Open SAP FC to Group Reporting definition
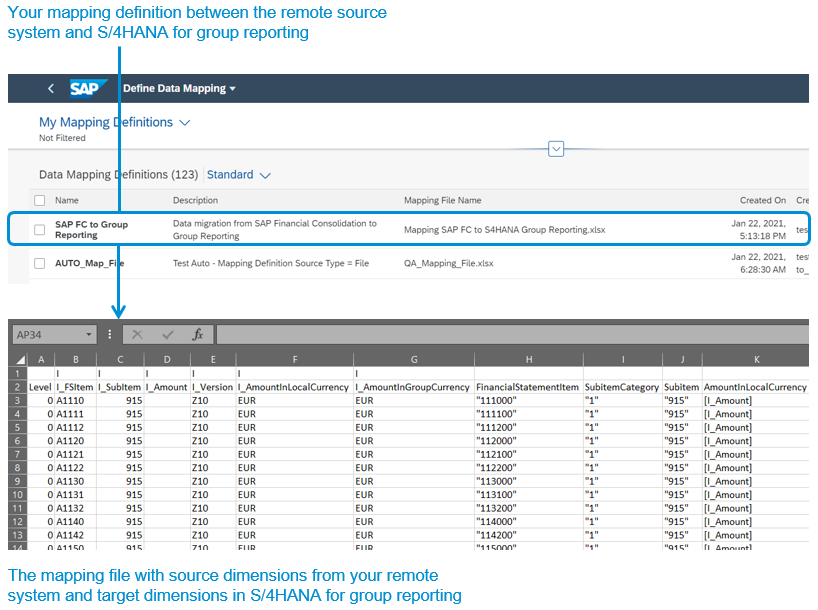The width and height of the screenshot is (818, 610). (91, 230)
